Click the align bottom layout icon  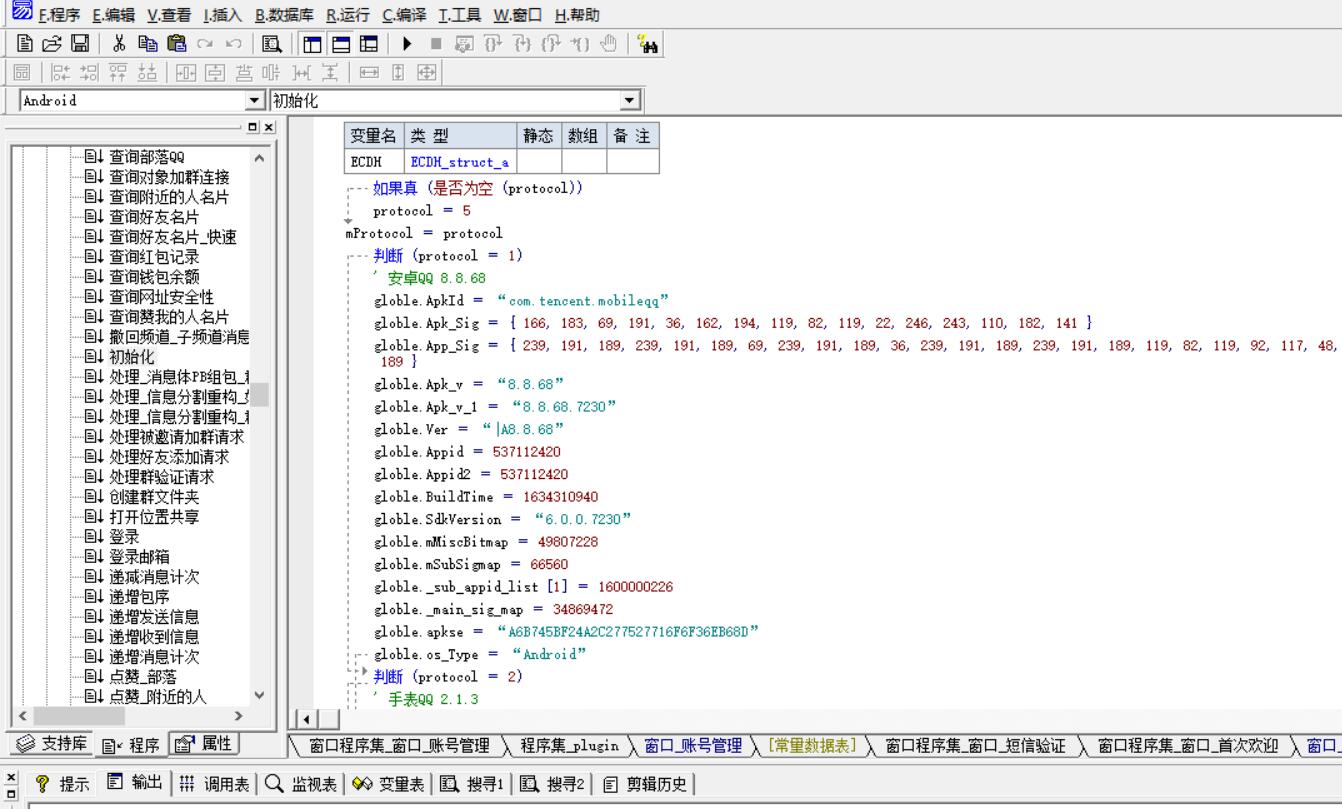[x=147, y=72]
